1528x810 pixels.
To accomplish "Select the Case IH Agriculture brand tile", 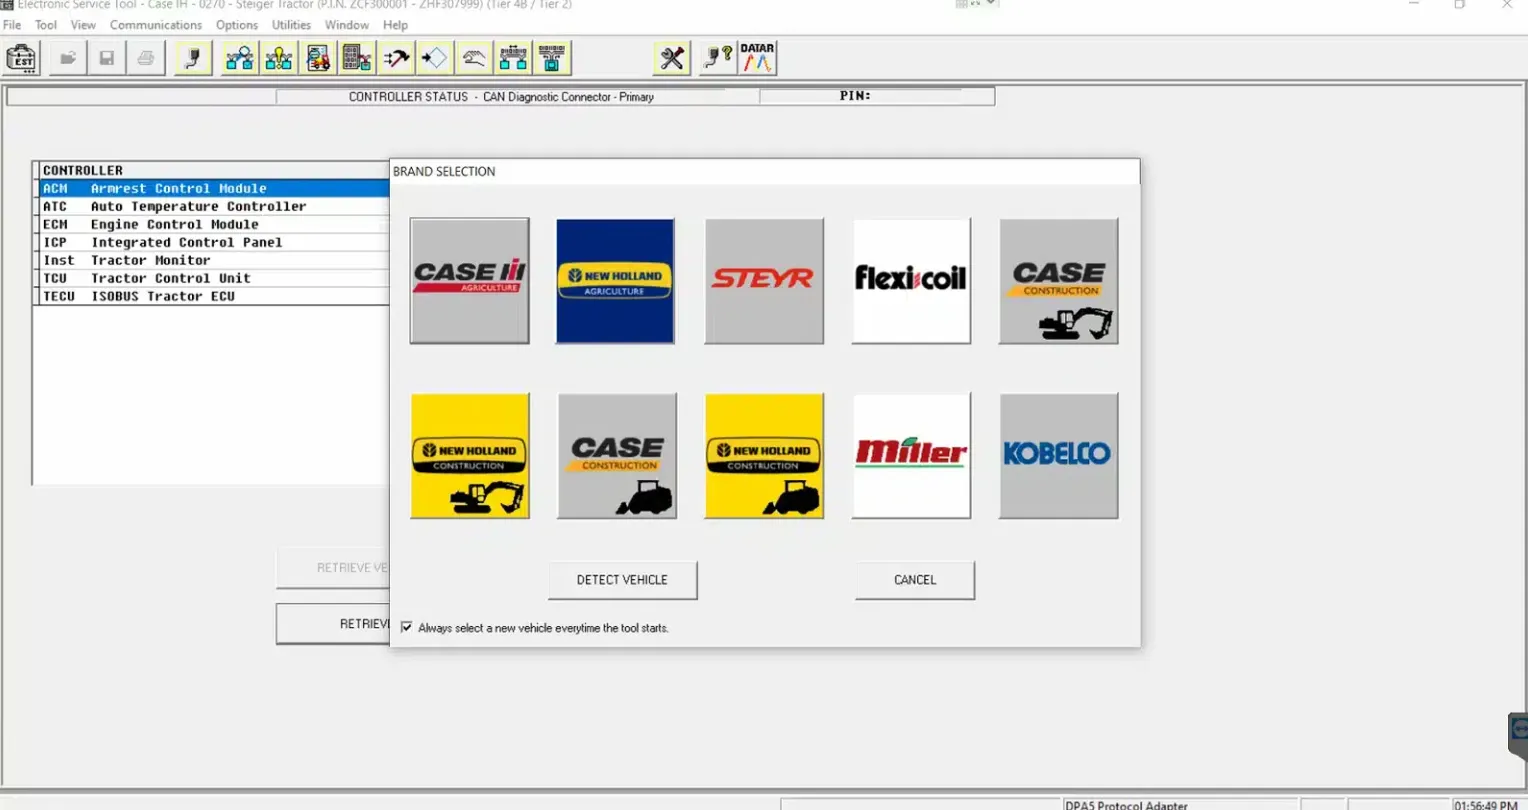I will (469, 281).
